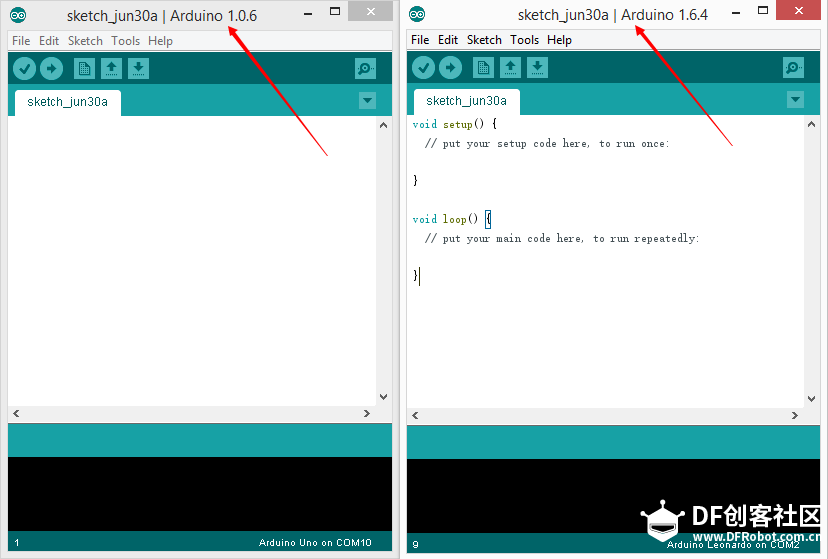Click scroll up arrow in Arduino 1.6.4 editor
Image resolution: width=828 pixels, height=559 pixels.
click(812, 124)
